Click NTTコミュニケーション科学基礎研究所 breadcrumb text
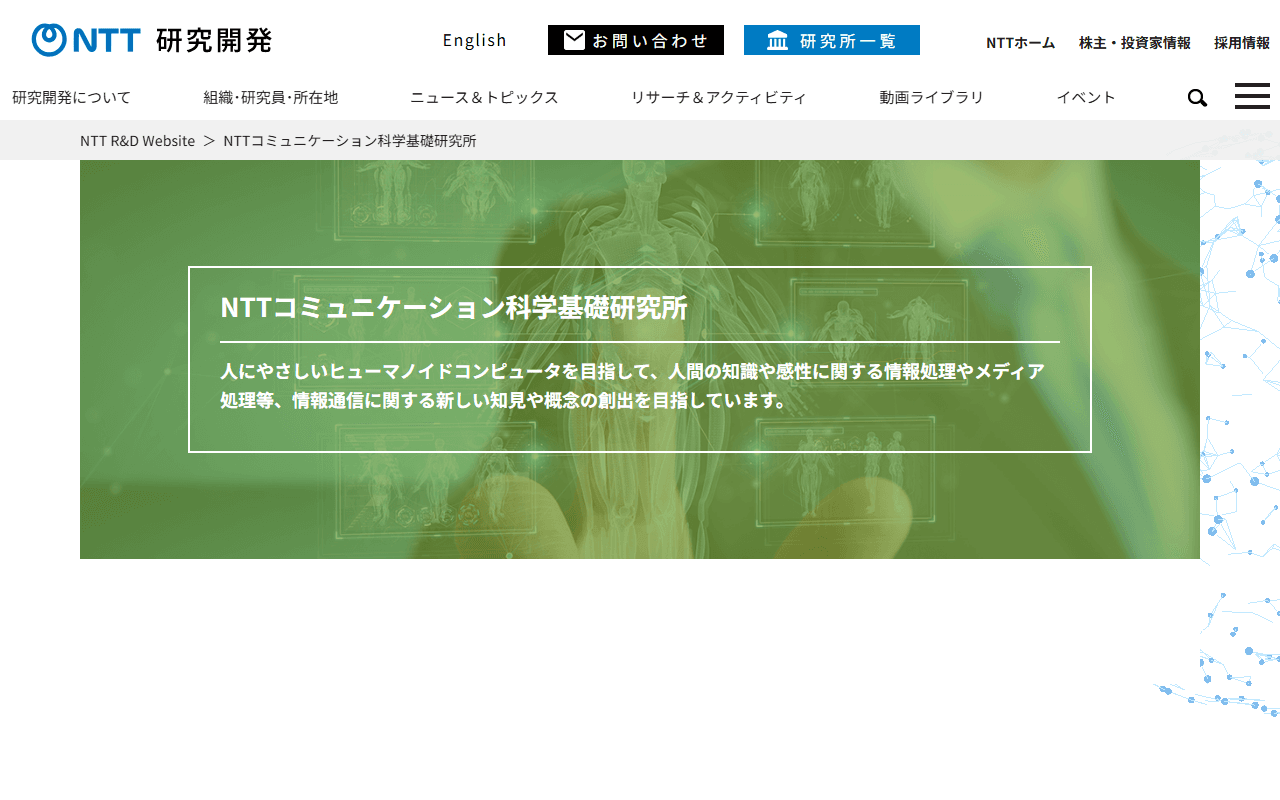This screenshot has height=800, width=1280. (350, 141)
